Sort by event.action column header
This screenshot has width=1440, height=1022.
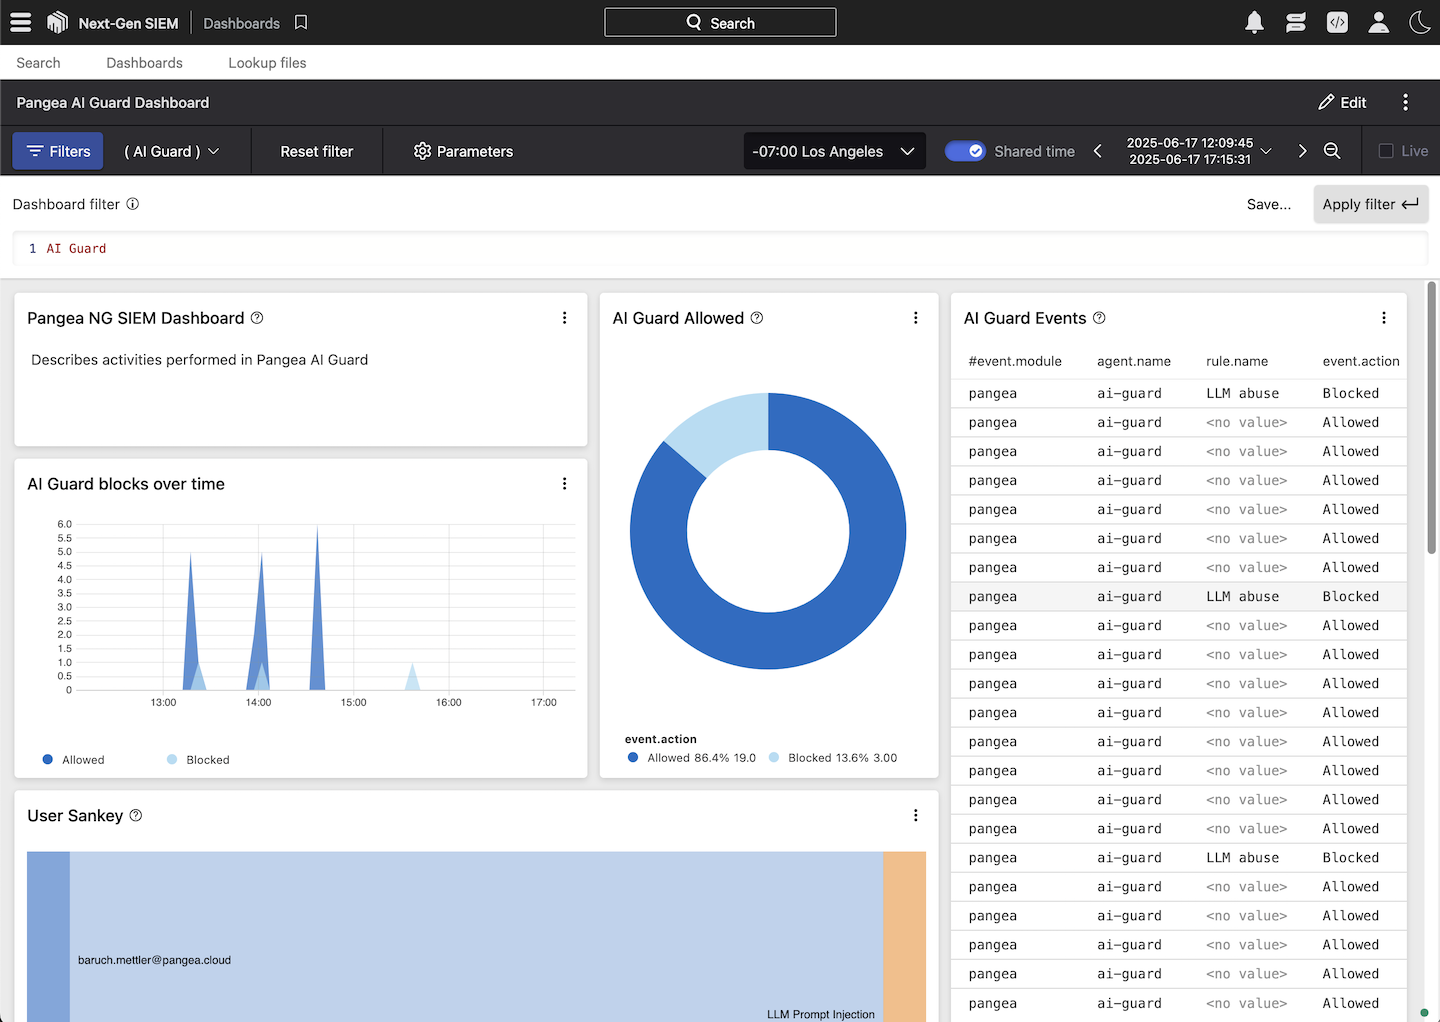pos(1361,361)
